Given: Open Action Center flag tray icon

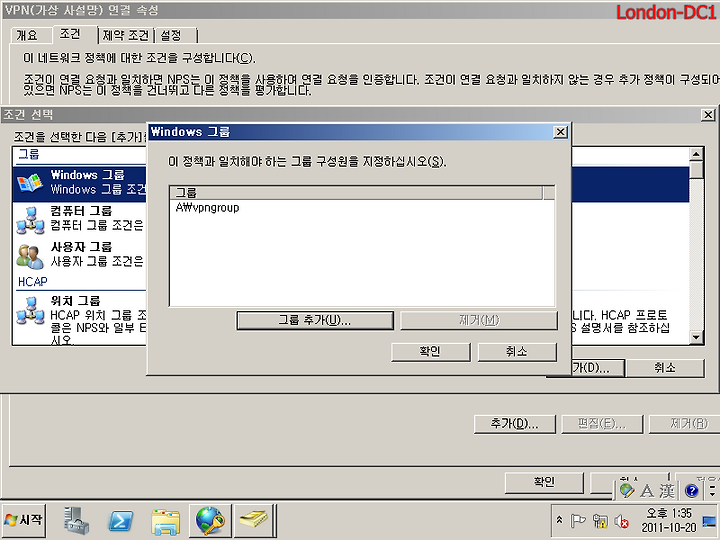Looking at the screenshot, I should [x=577, y=521].
